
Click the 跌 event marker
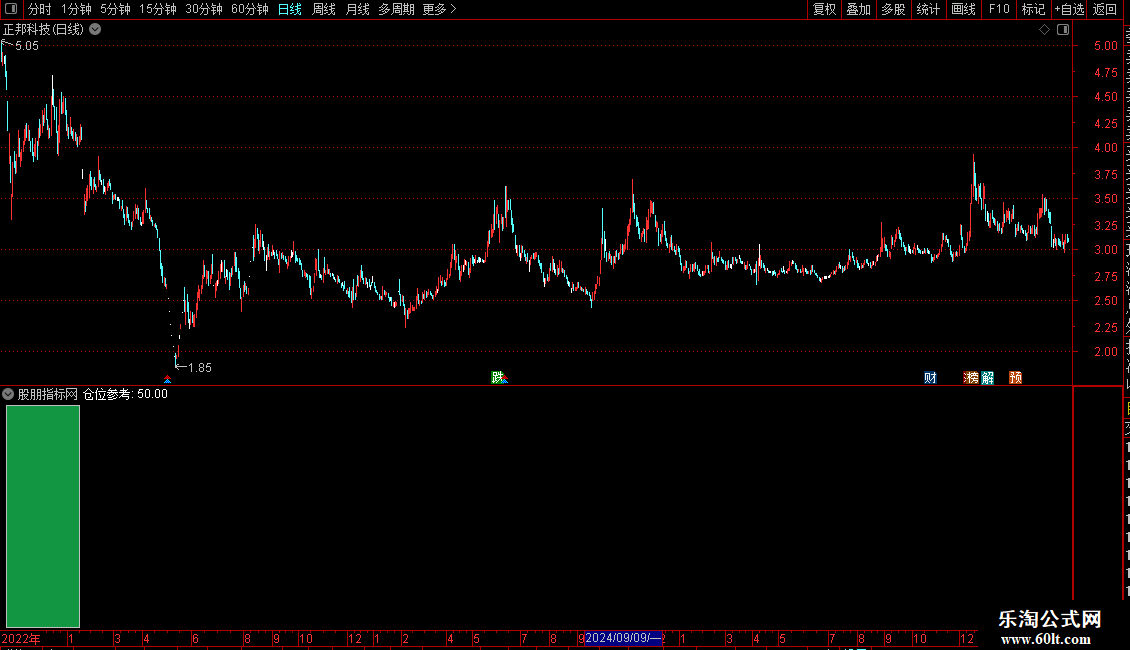coord(497,378)
